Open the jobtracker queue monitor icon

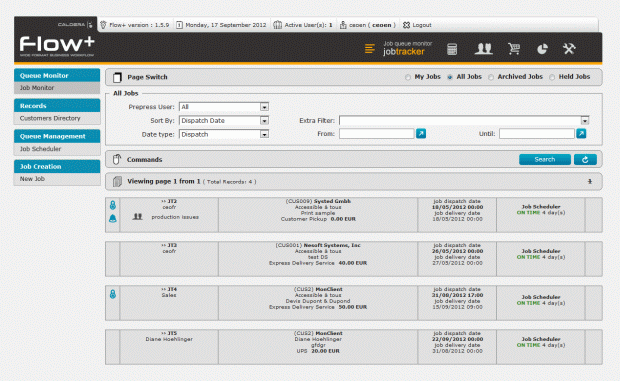(369, 49)
